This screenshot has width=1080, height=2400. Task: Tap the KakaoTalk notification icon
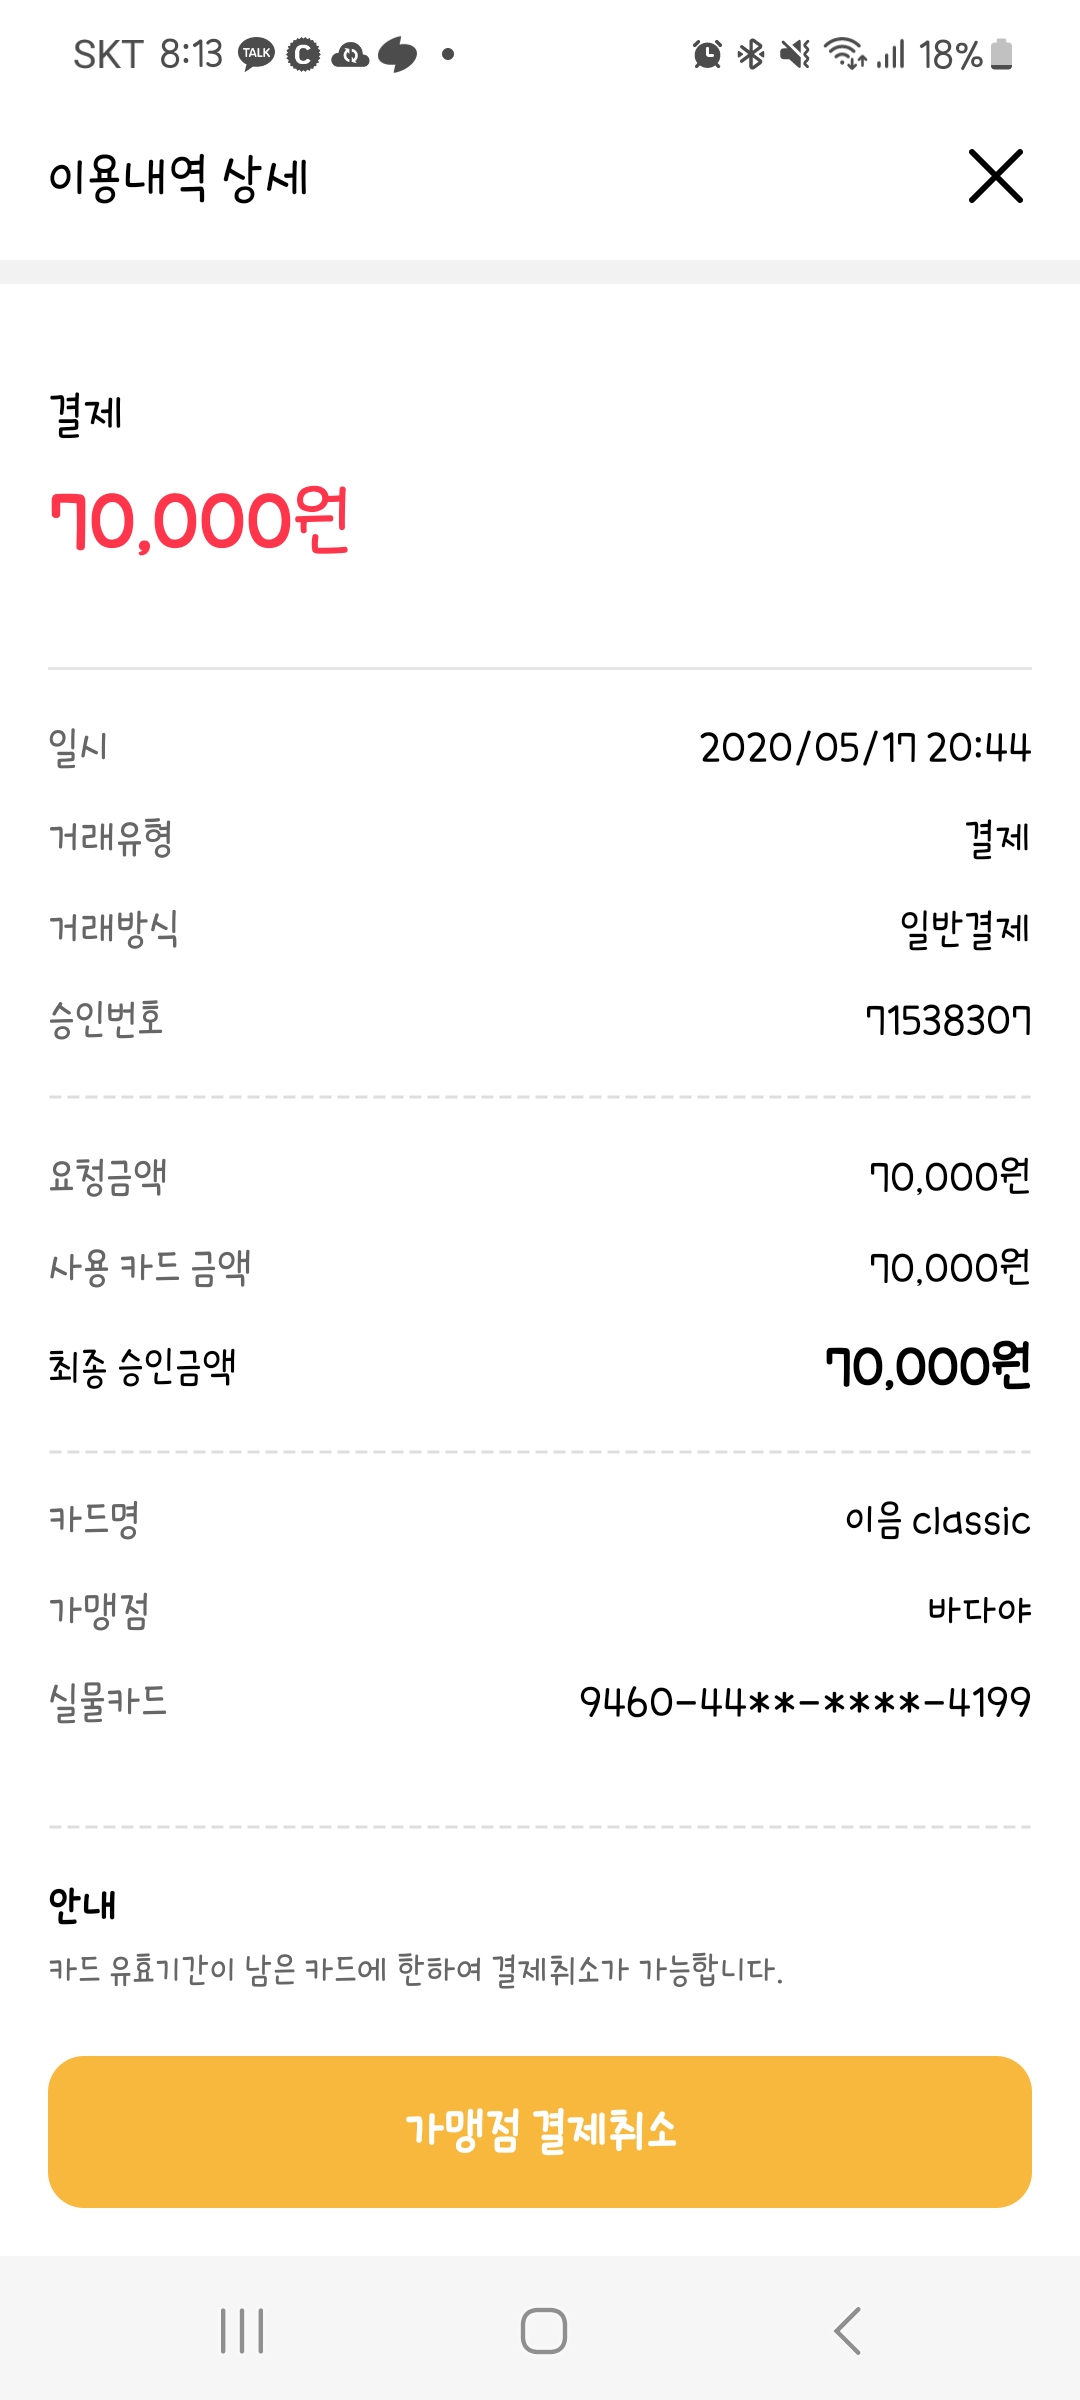(x=256, y=54)
